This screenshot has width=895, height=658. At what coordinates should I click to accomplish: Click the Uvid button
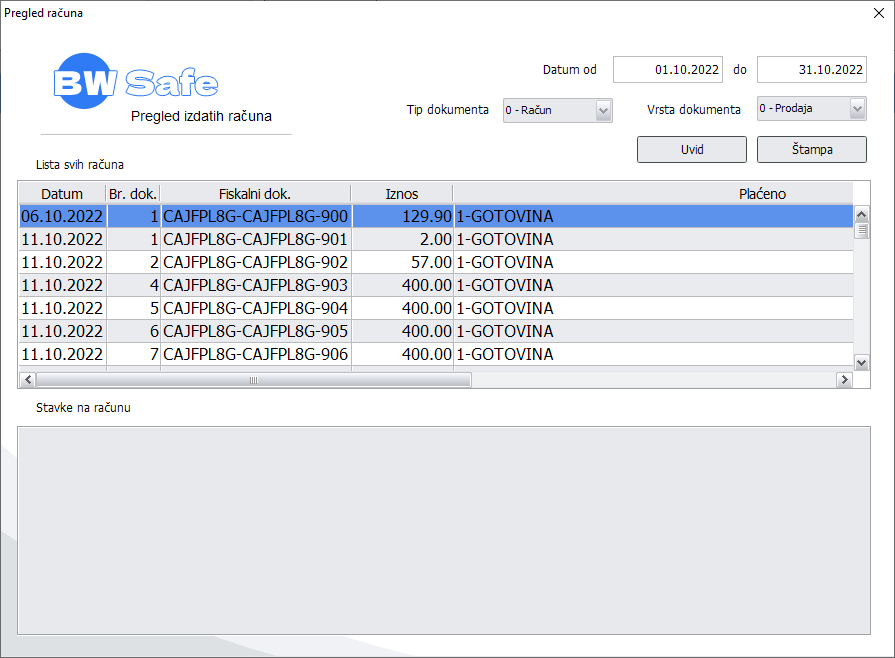(x=691, y=149)
